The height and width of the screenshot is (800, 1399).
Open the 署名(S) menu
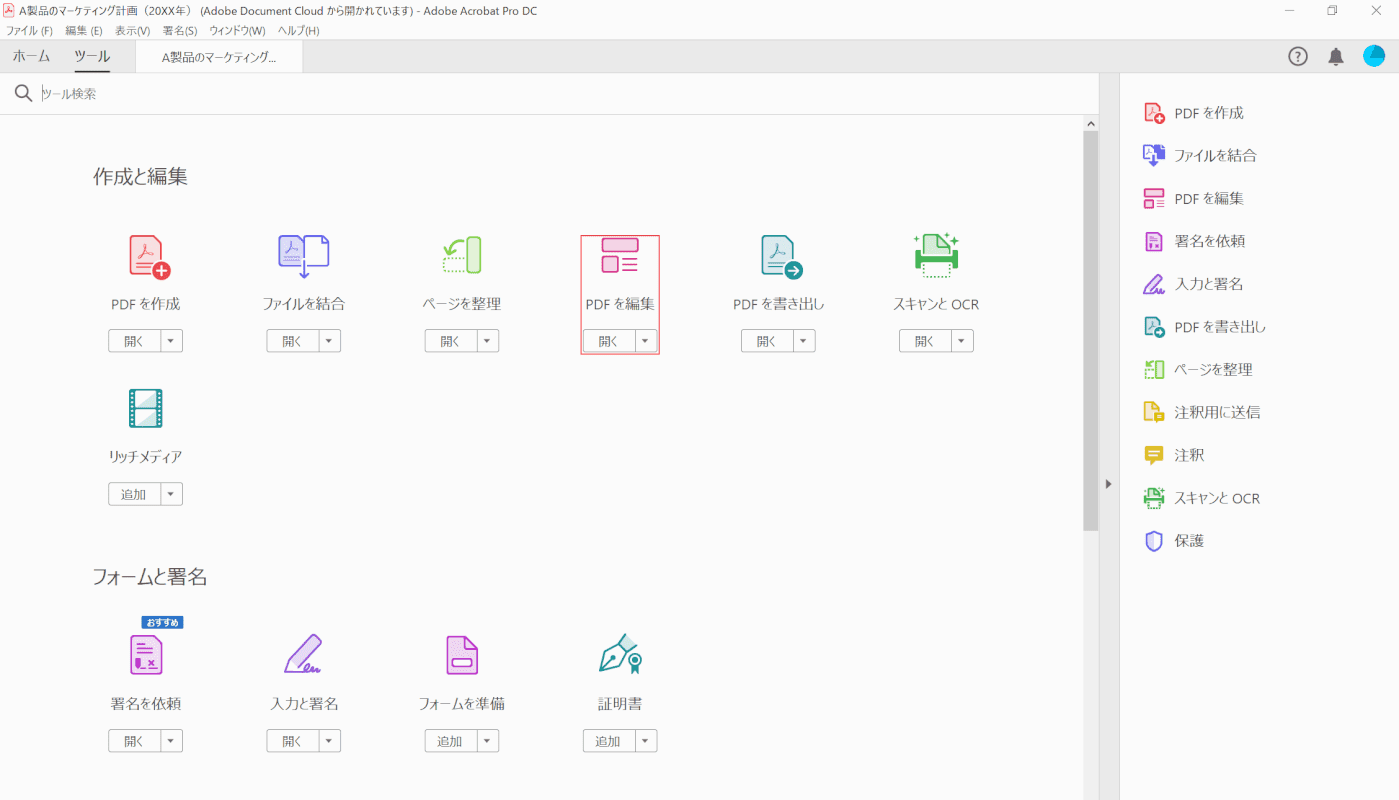(179, 31)
